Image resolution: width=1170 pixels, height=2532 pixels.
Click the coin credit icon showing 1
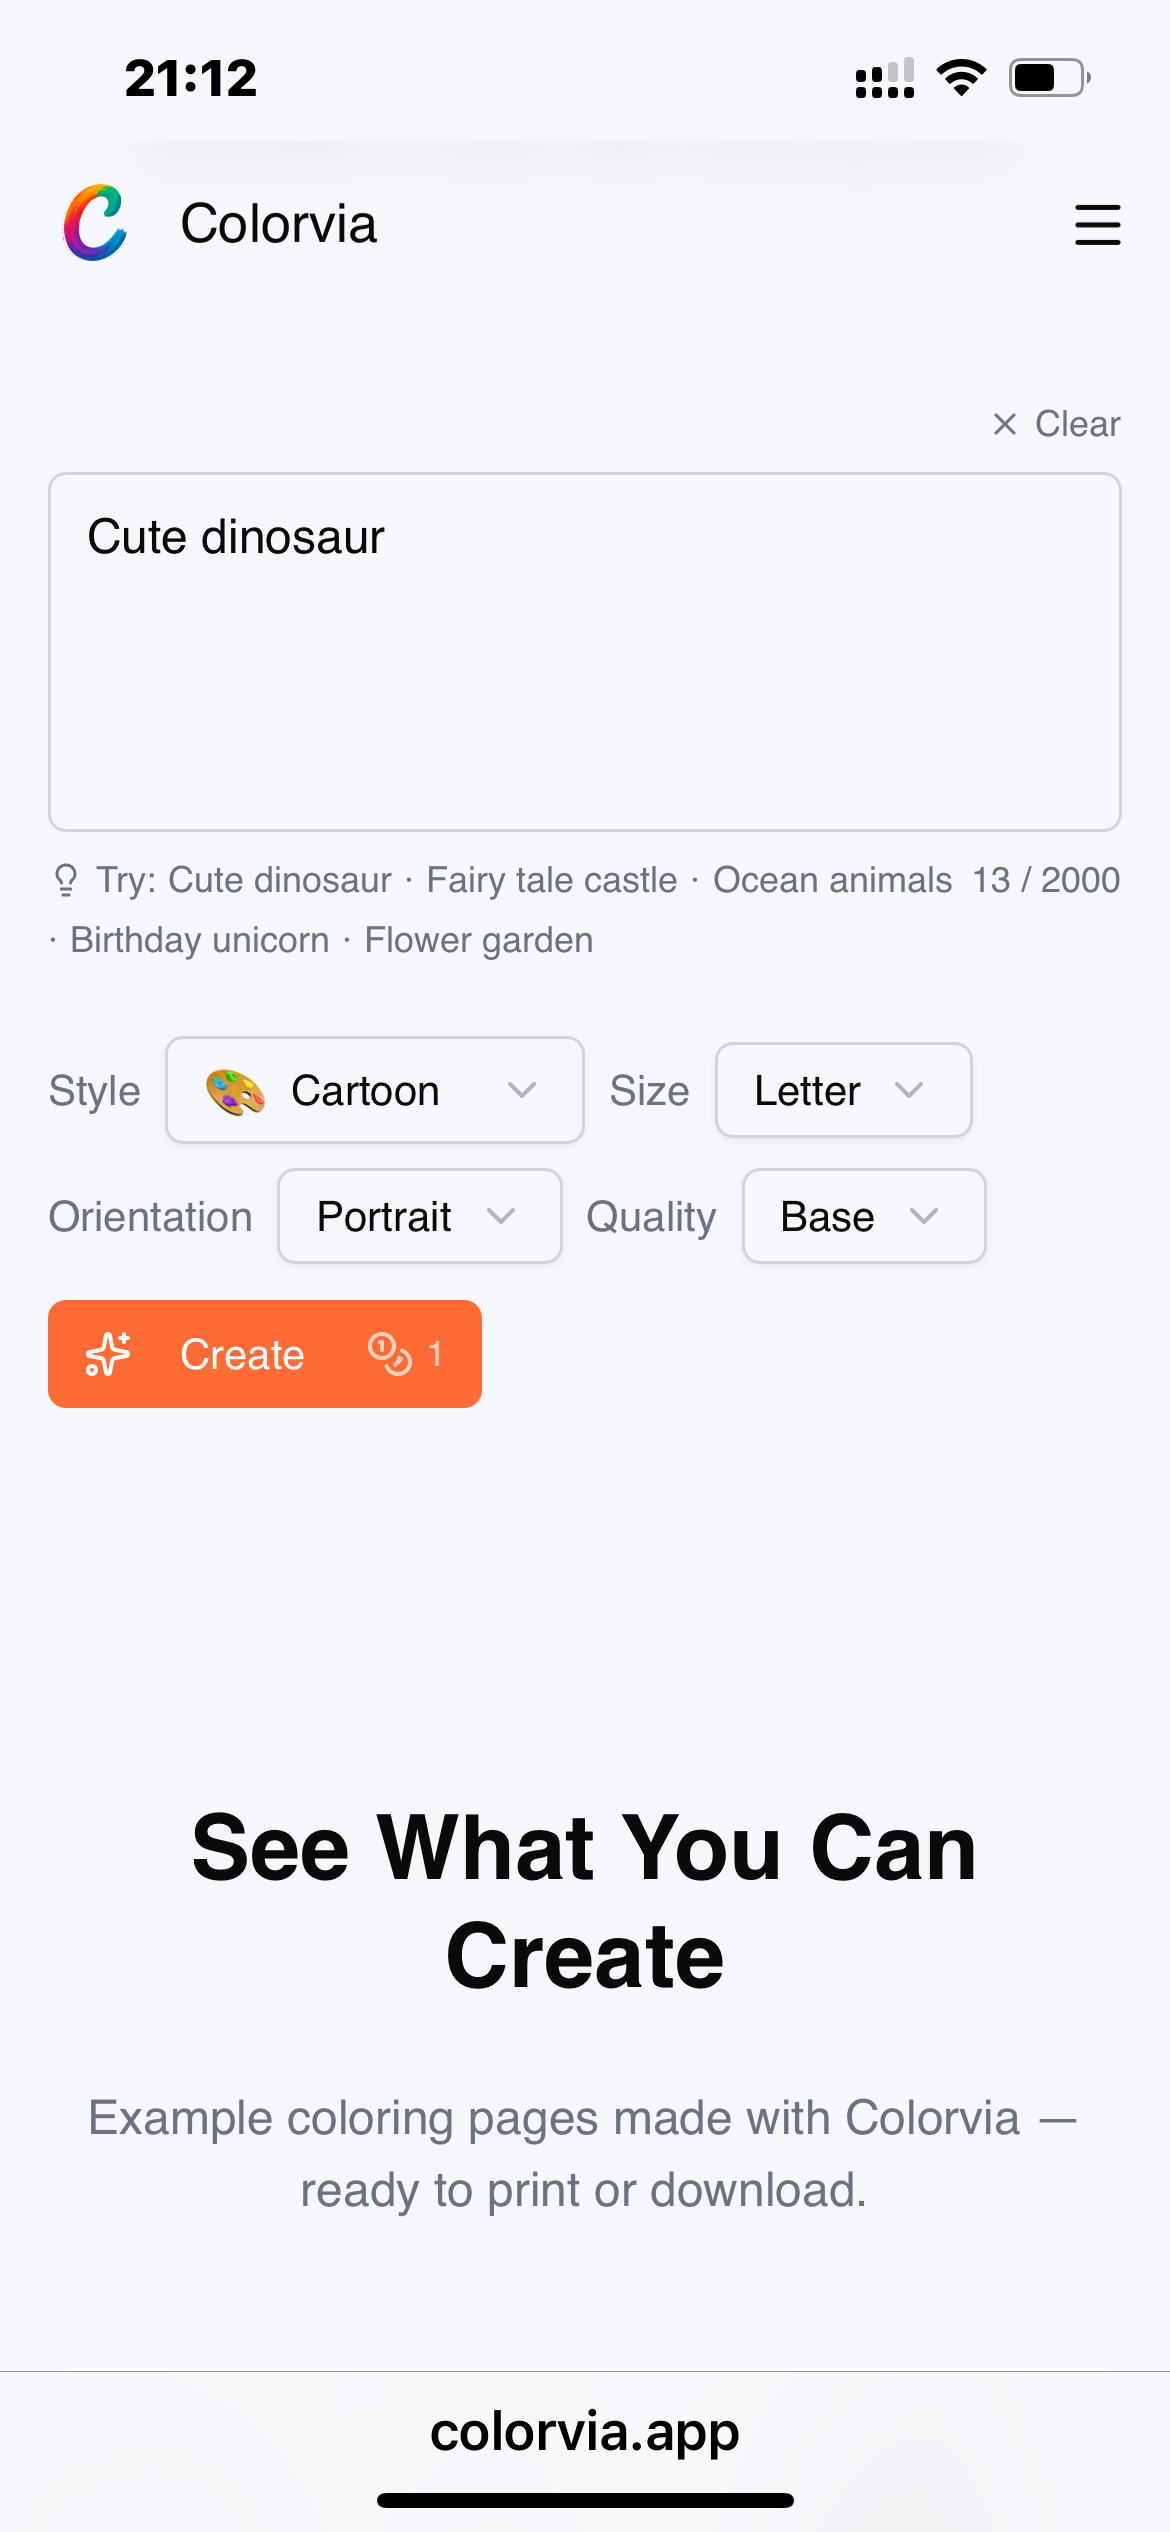(x=390, y=1354)
